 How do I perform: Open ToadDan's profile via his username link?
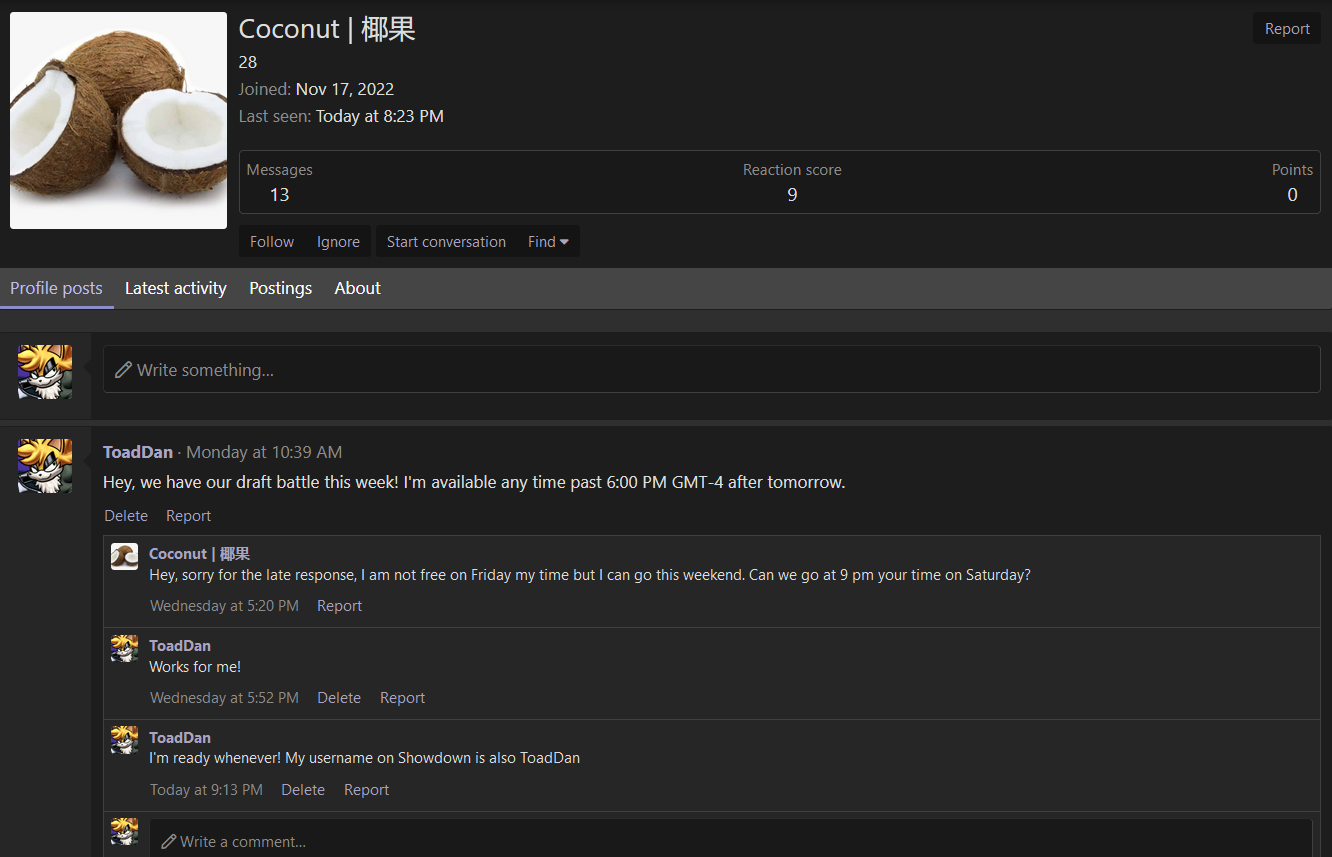point(138,452)
